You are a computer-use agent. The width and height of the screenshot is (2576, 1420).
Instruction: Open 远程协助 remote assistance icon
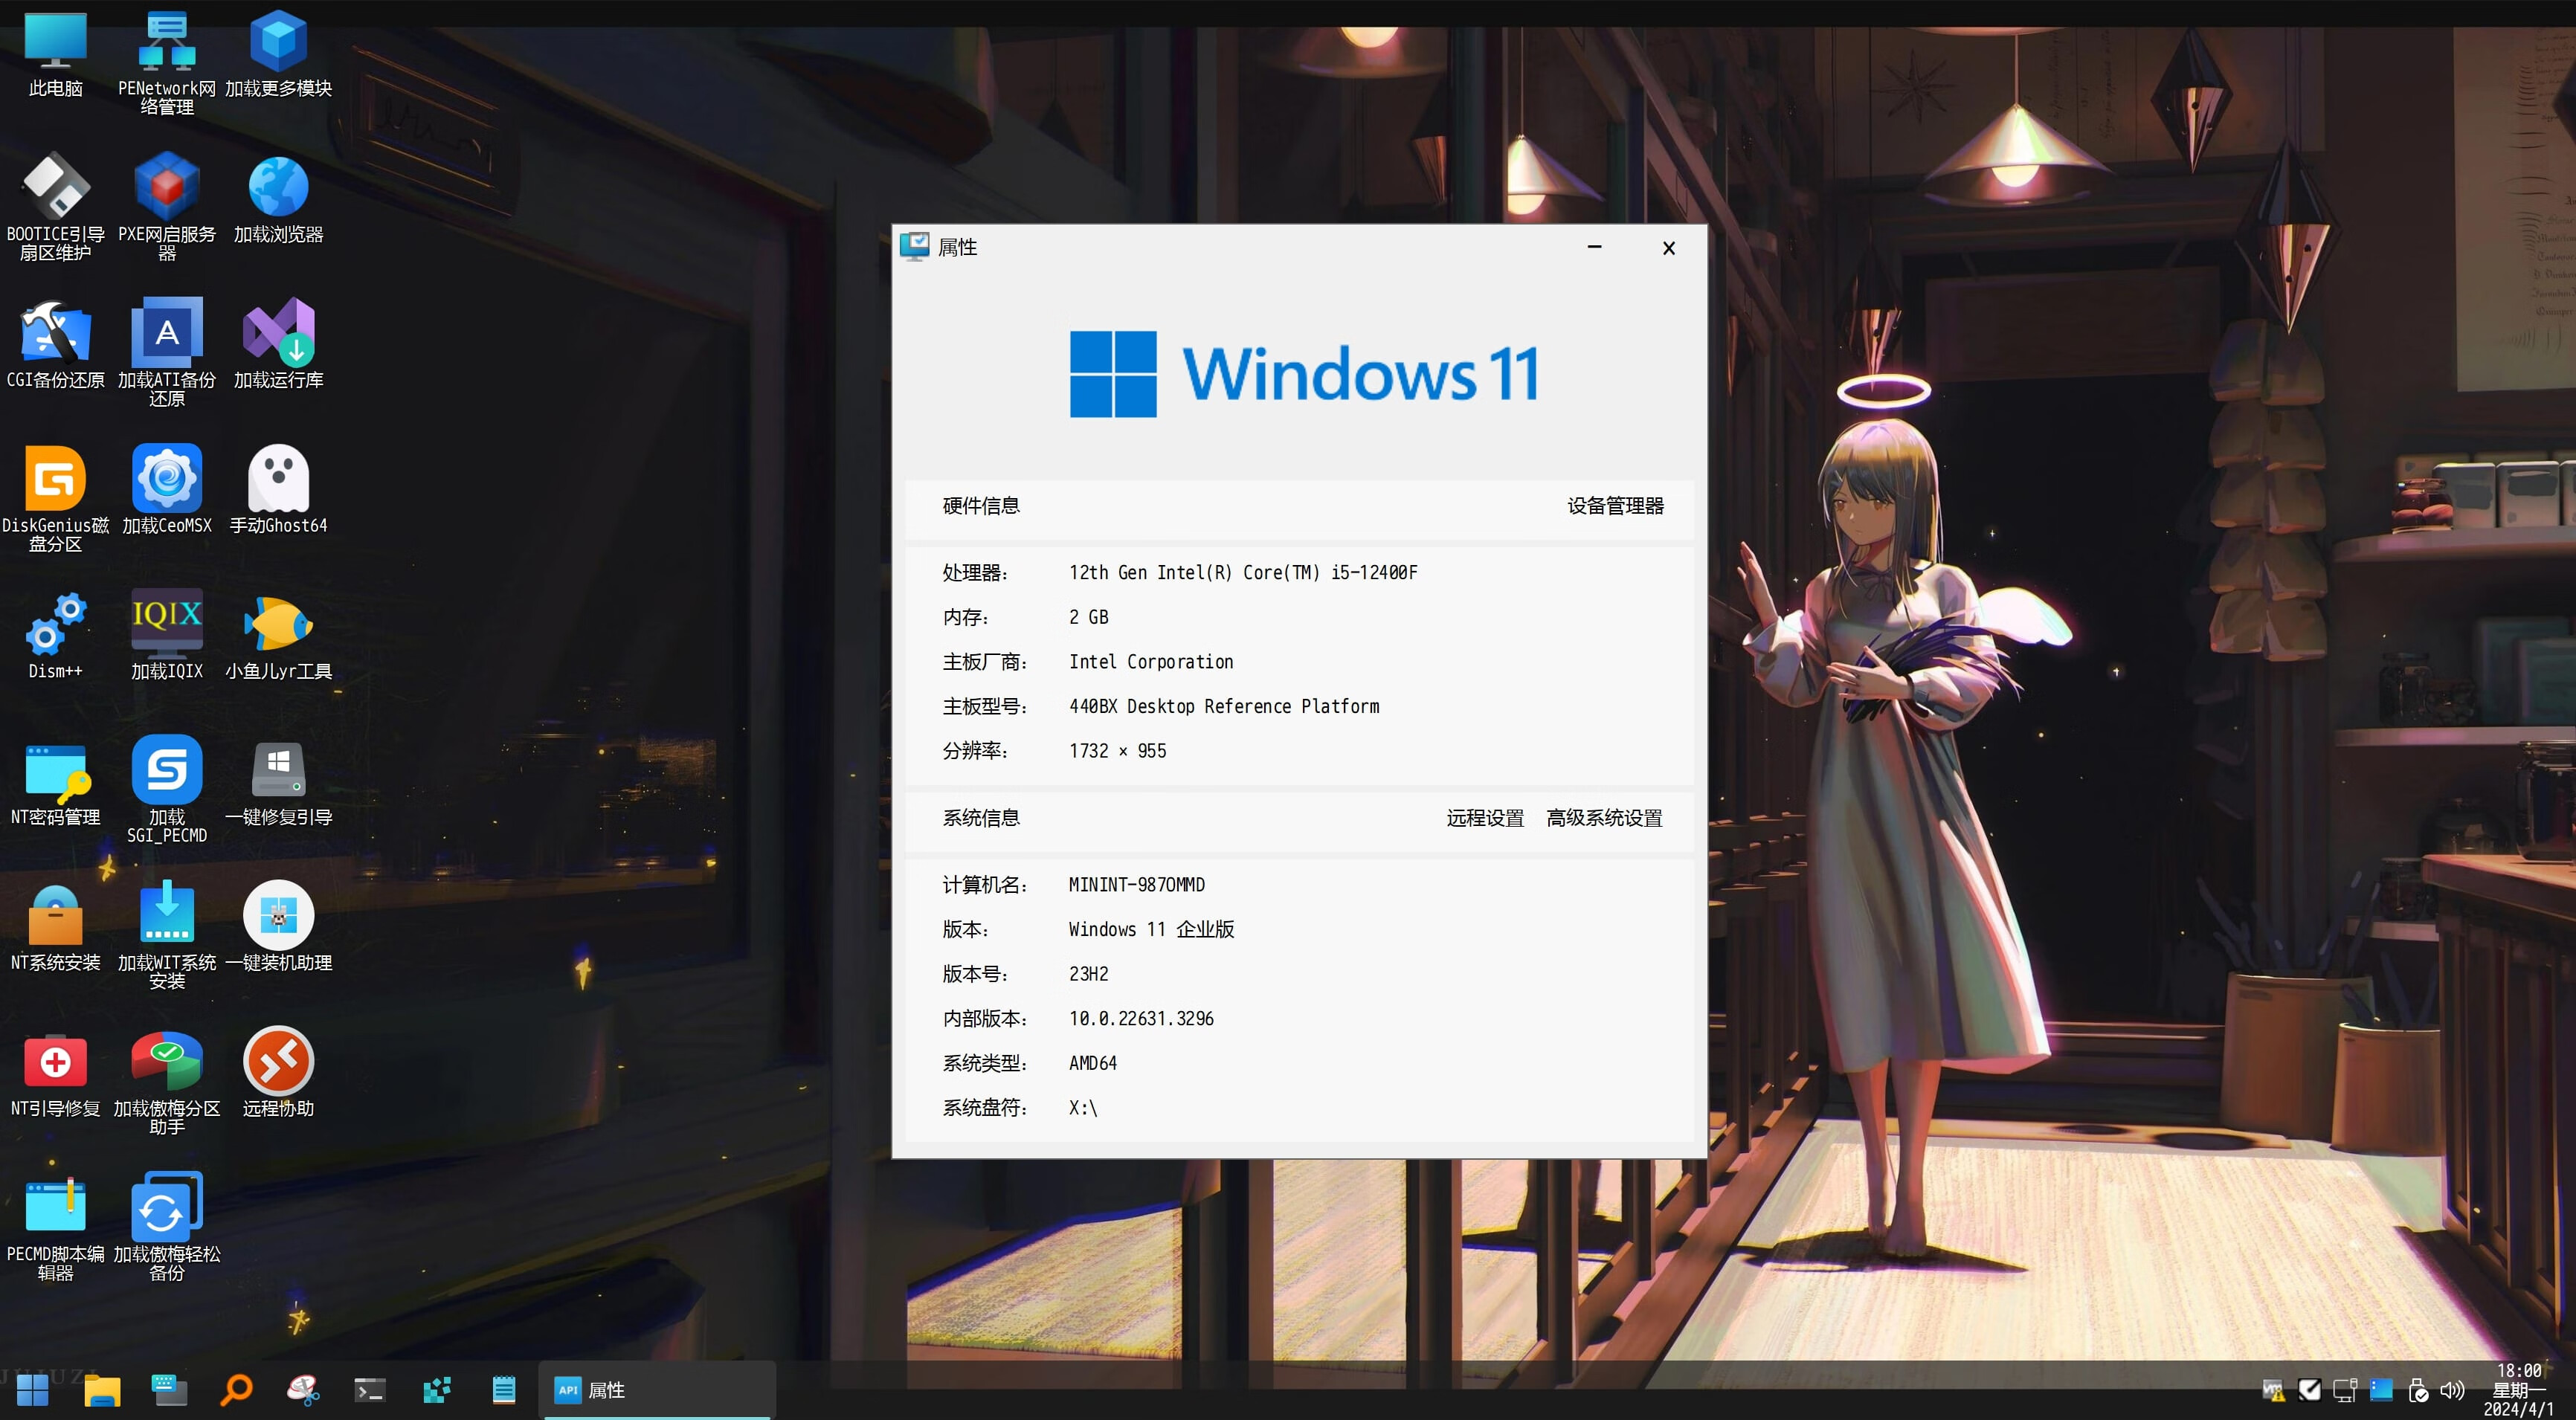278,1073
